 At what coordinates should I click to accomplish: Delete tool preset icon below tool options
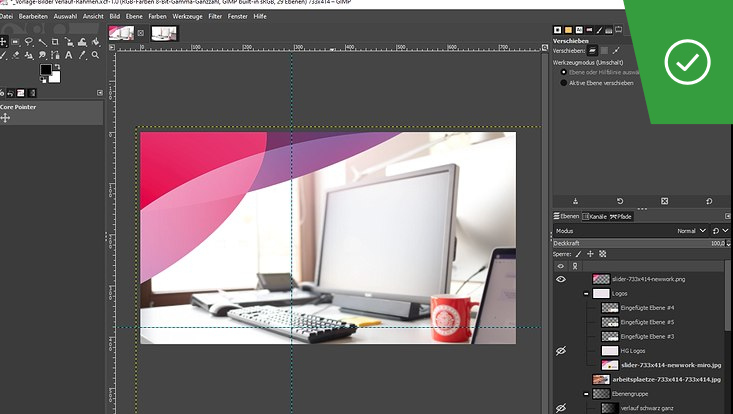pos(664,201)
